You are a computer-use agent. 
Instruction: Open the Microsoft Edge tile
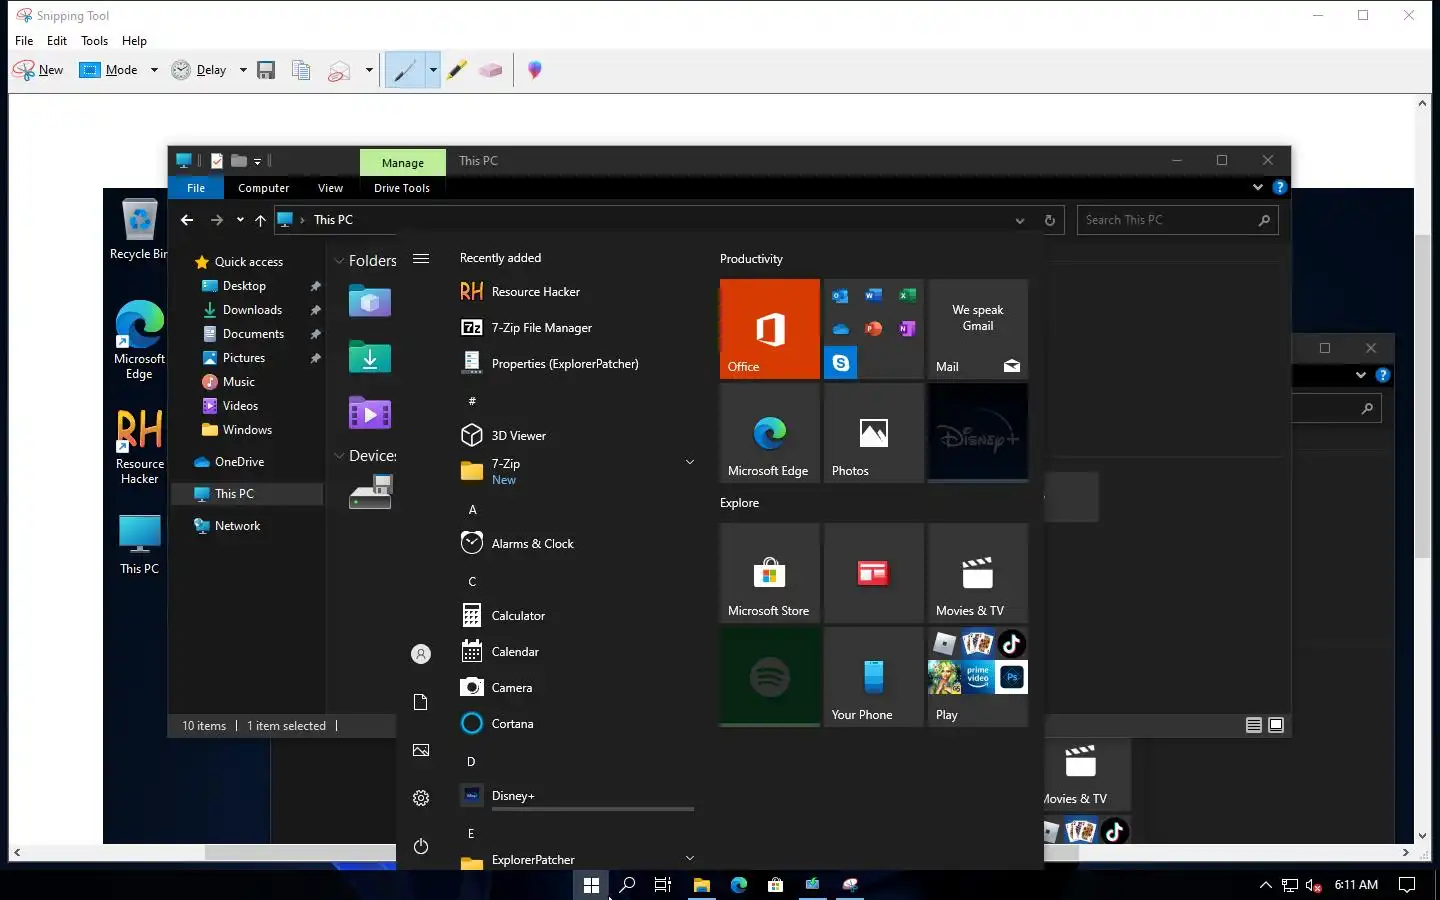(x=770, y=433)
